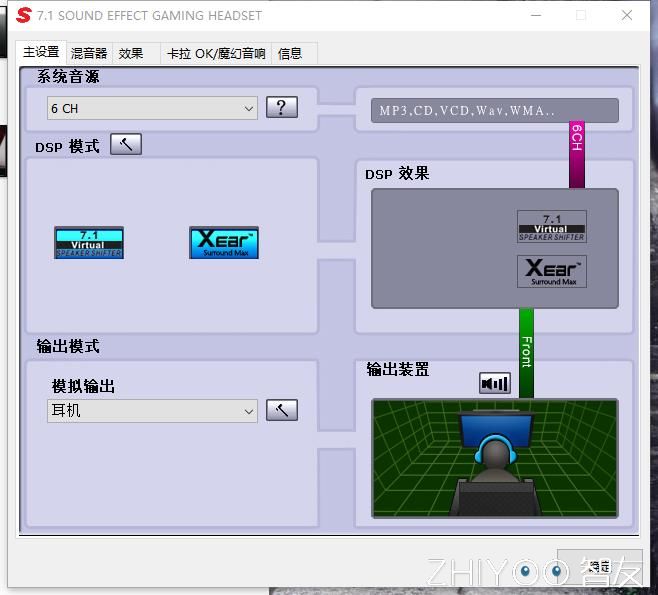Image resolution: width=658 pixels, height=595 pixels.
Task: Switch to the 卡拉 OK/魔幻音响 tab
Action: click(216, 54)
